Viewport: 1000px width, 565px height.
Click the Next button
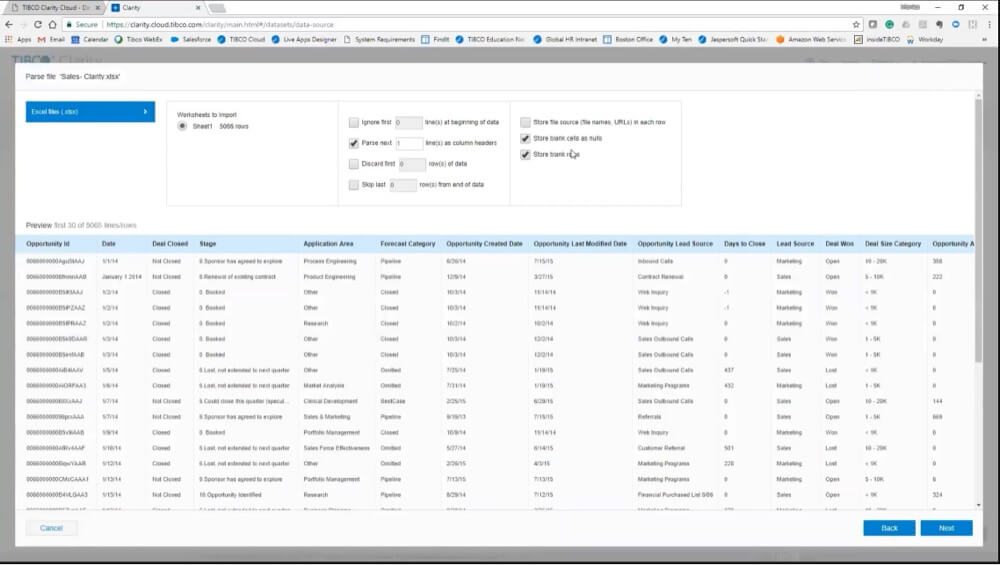[x=945, y=528]
